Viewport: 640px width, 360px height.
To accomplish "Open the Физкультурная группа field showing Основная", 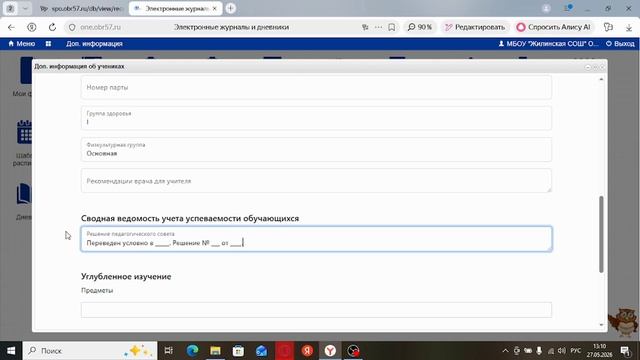I will (x=316, y=149).
